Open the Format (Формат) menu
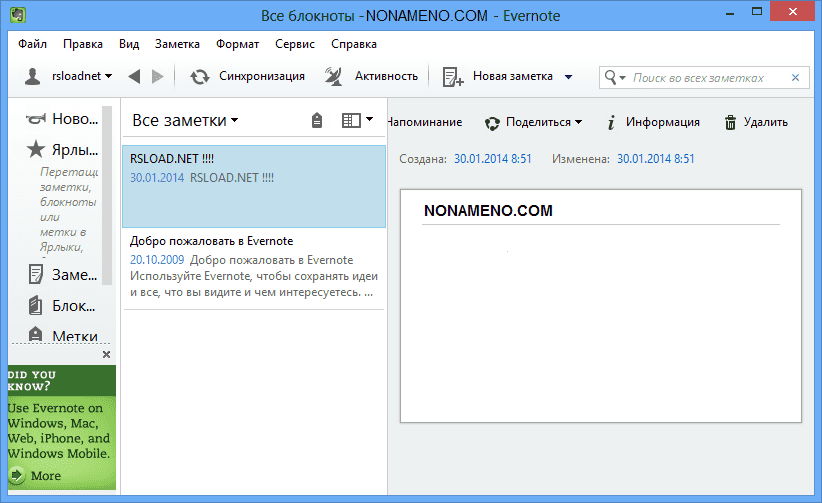 coord(236,44)
